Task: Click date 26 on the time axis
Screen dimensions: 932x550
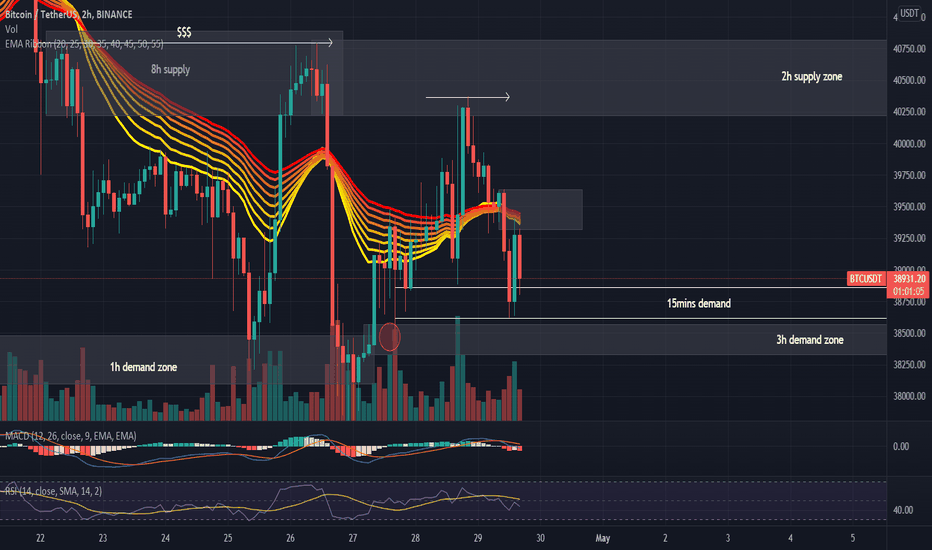Action: [x=290, y=538]
